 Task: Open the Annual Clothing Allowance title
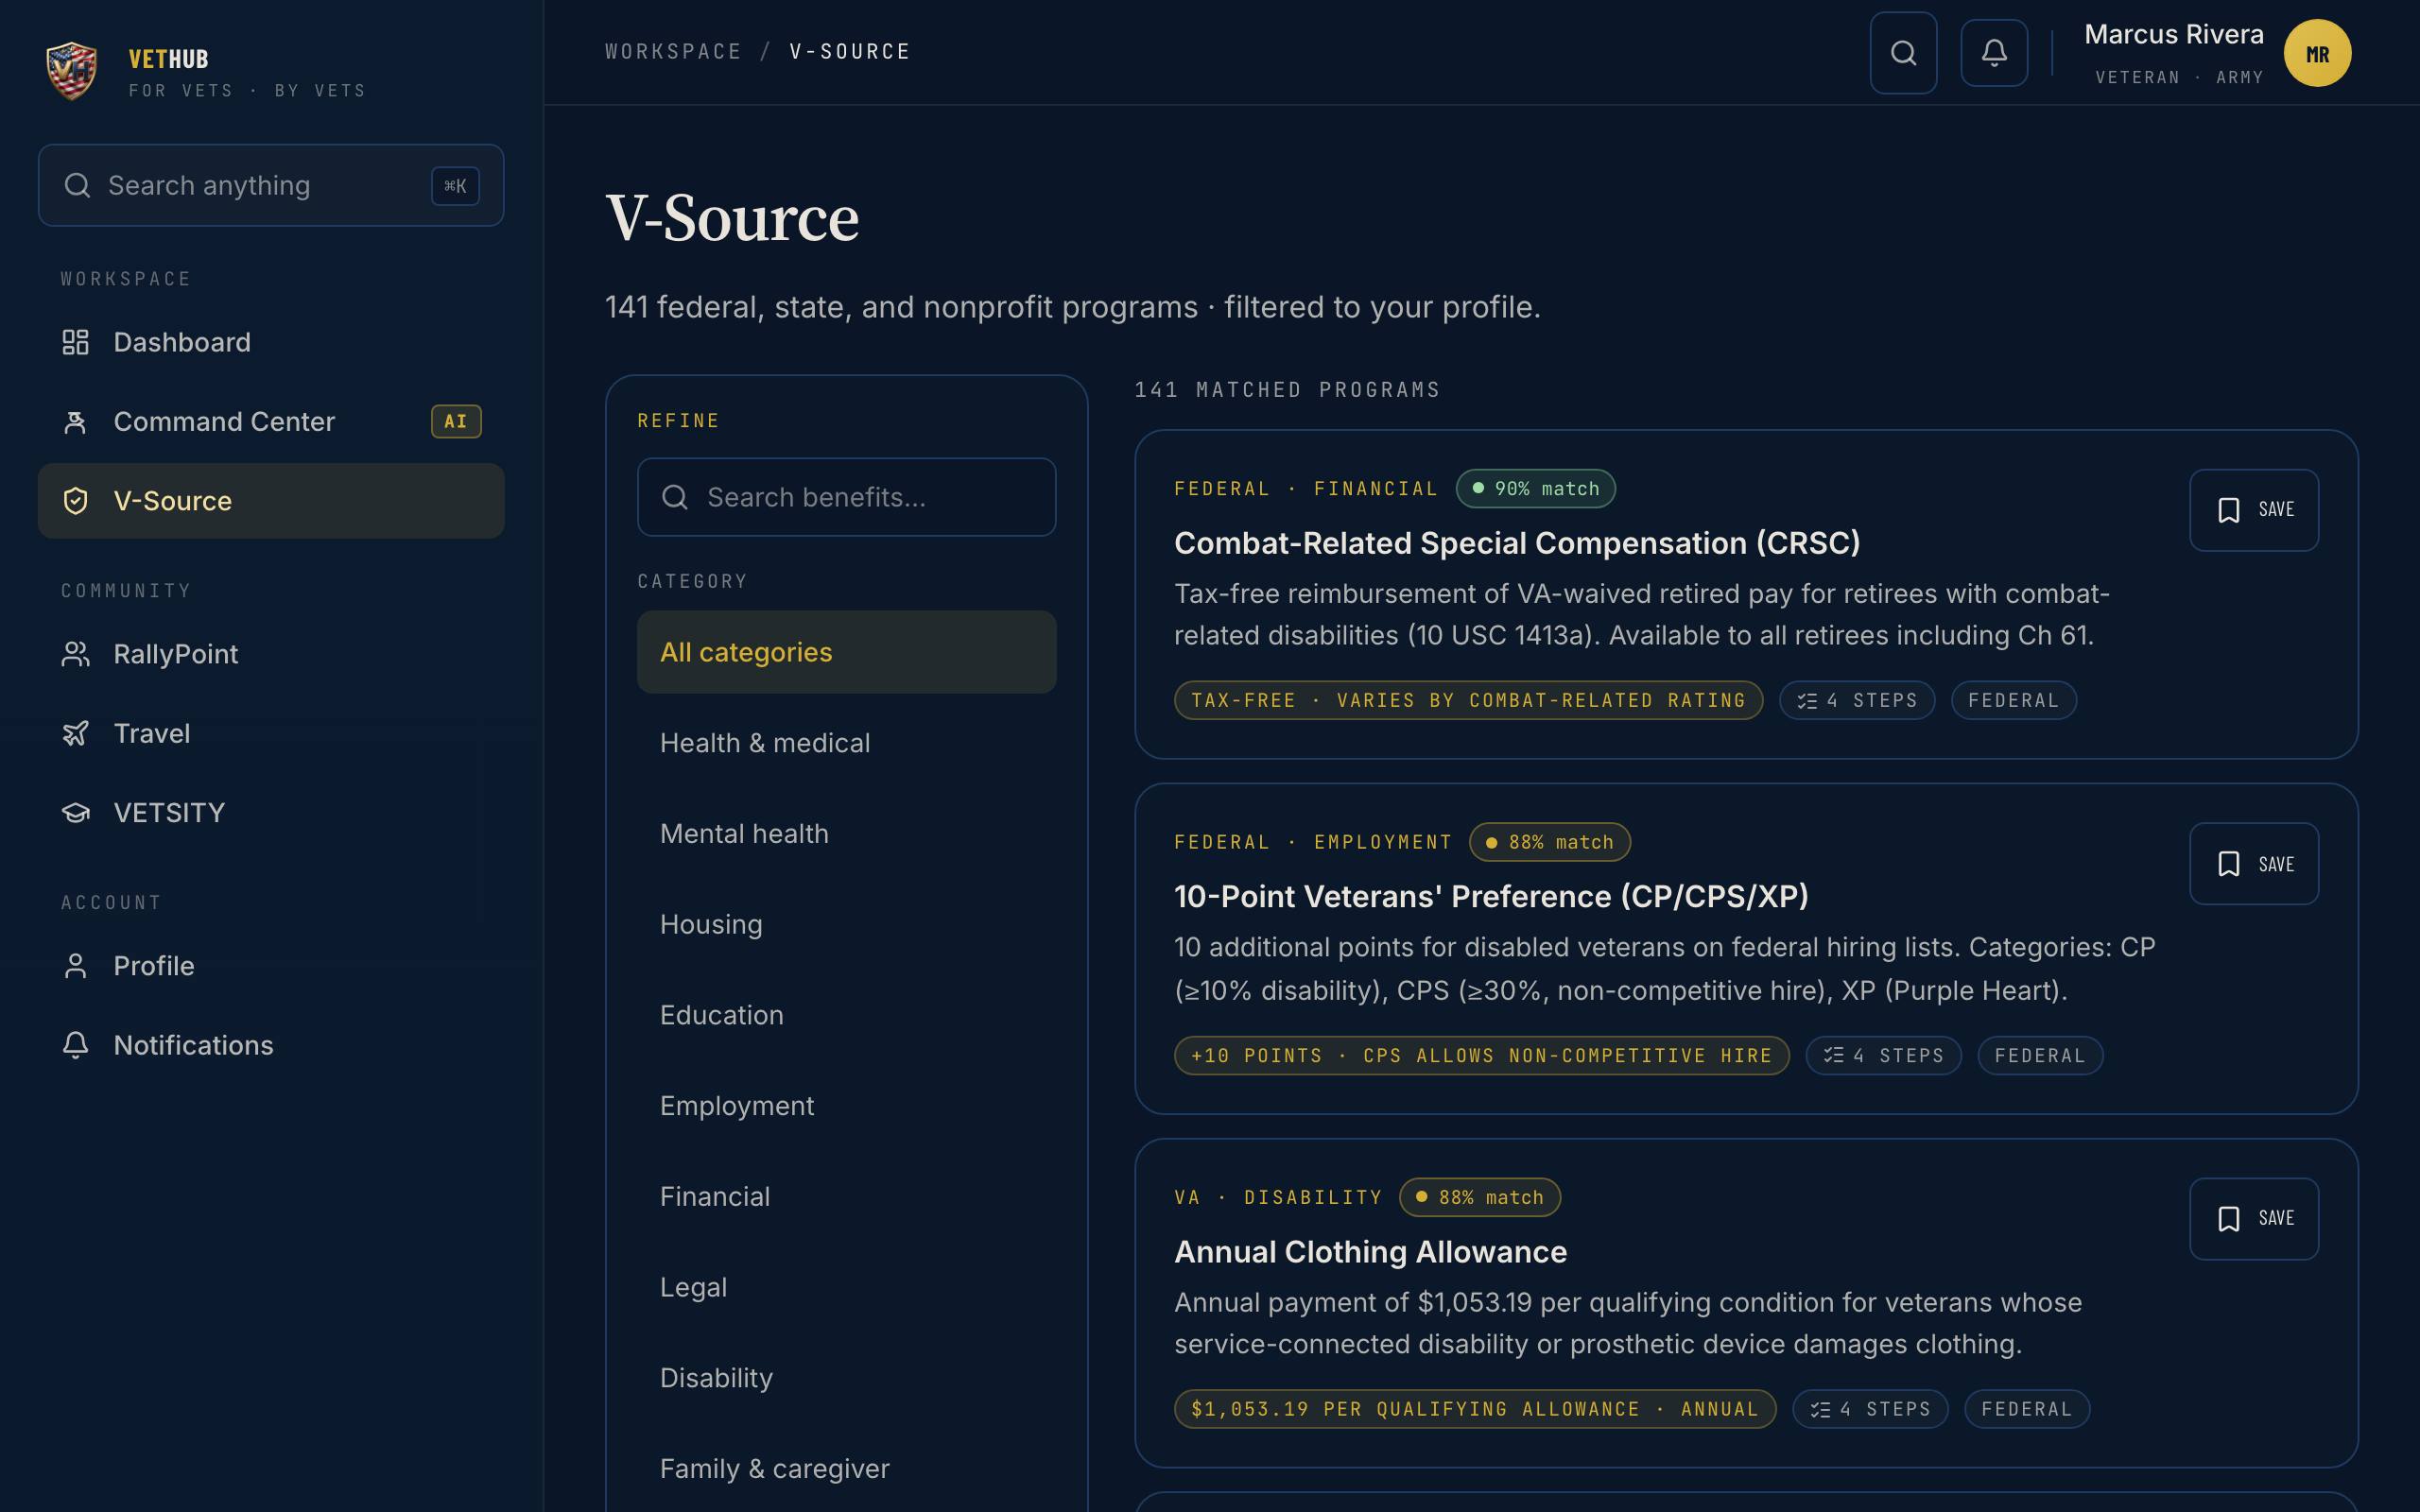pyautogui.click(x=1370, y=1252)
